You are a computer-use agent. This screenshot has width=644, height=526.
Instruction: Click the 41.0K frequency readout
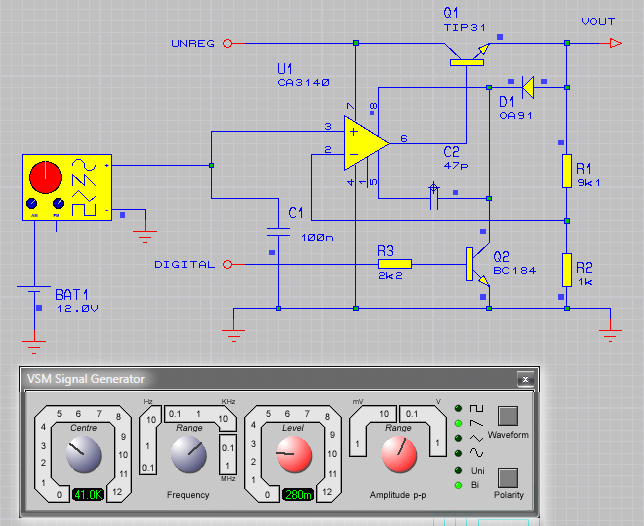pyautogui.click(x=88, y=494)
